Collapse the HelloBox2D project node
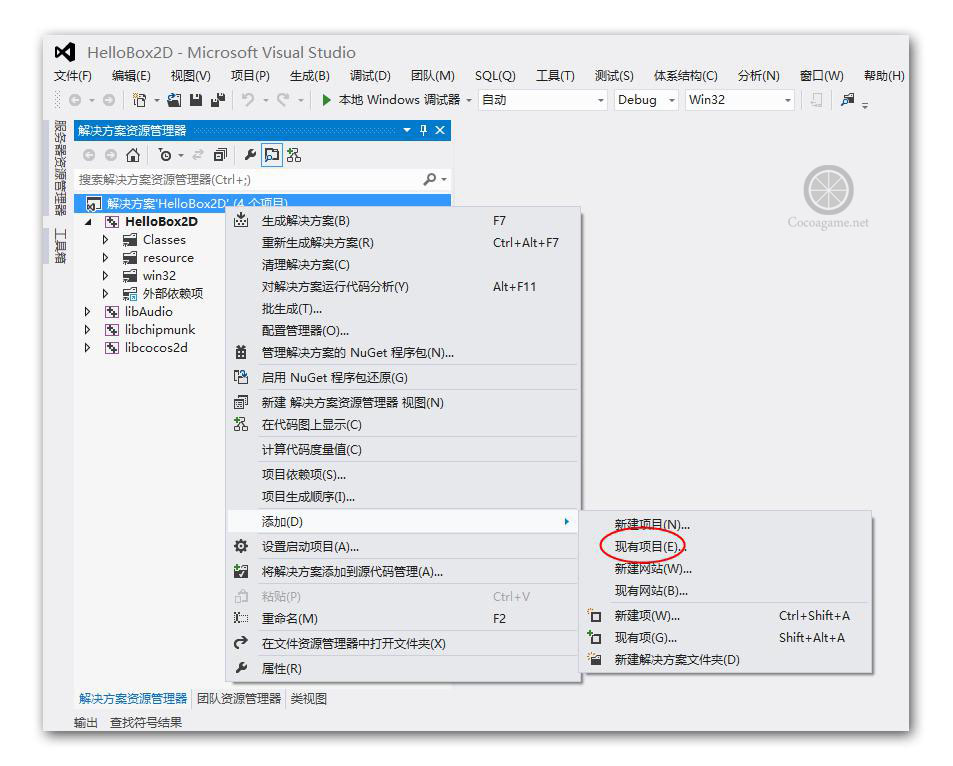953x766 pixels. click(x=88, y=222)
